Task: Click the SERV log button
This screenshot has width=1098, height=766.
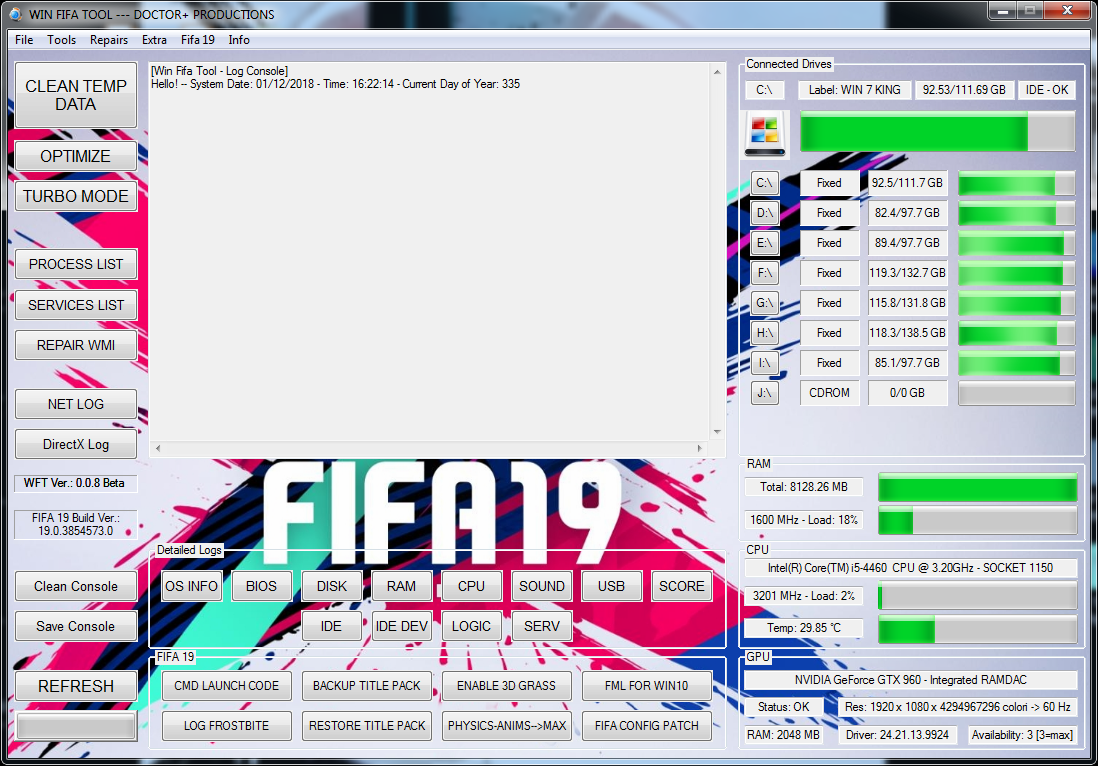Action: (541, 626)
